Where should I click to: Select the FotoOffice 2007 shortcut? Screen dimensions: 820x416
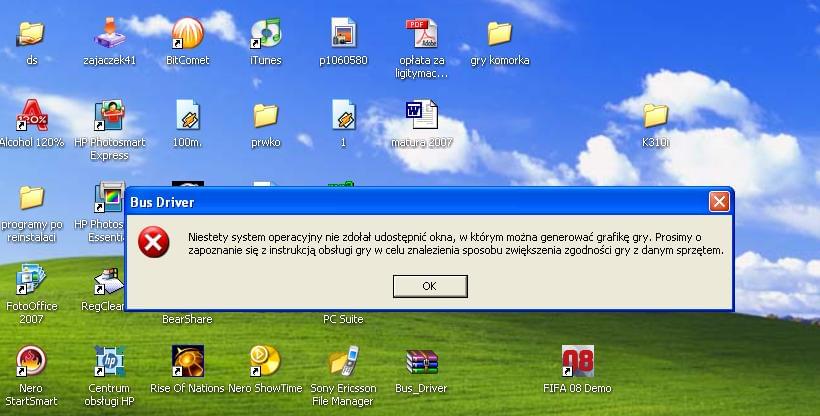(31, 279)
